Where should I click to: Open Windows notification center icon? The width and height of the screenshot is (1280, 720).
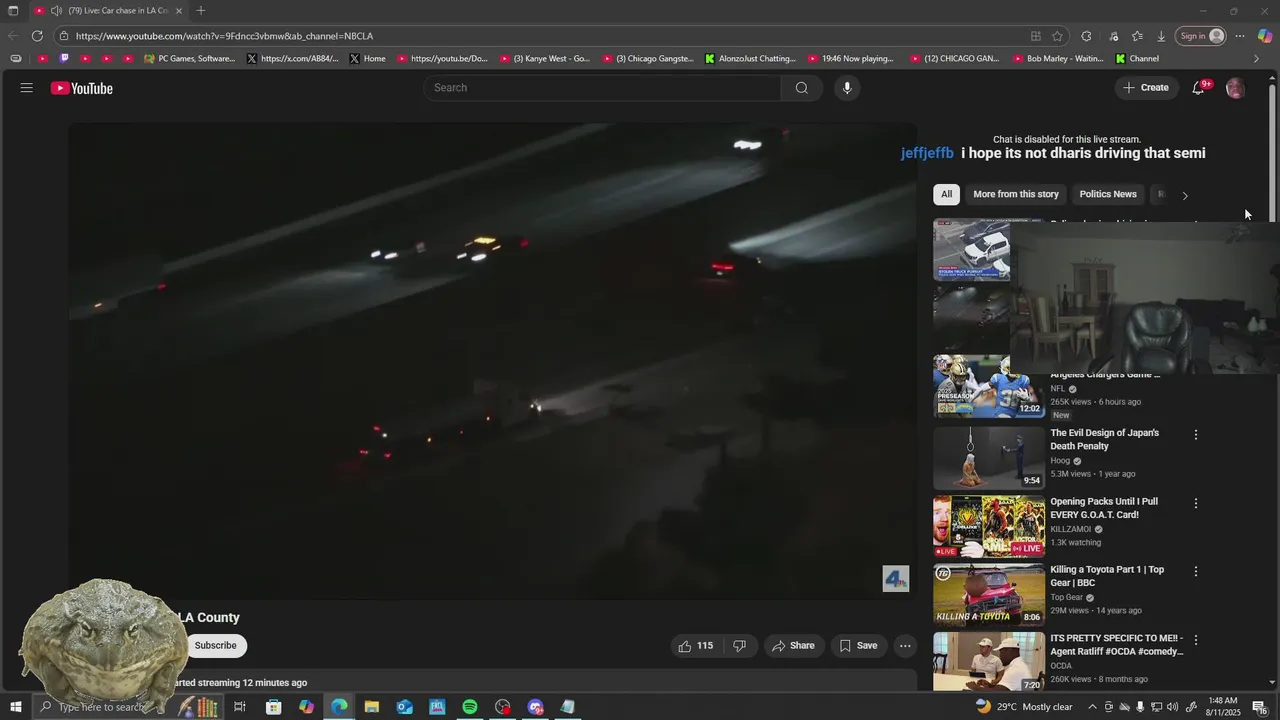tap(1259, 707)
